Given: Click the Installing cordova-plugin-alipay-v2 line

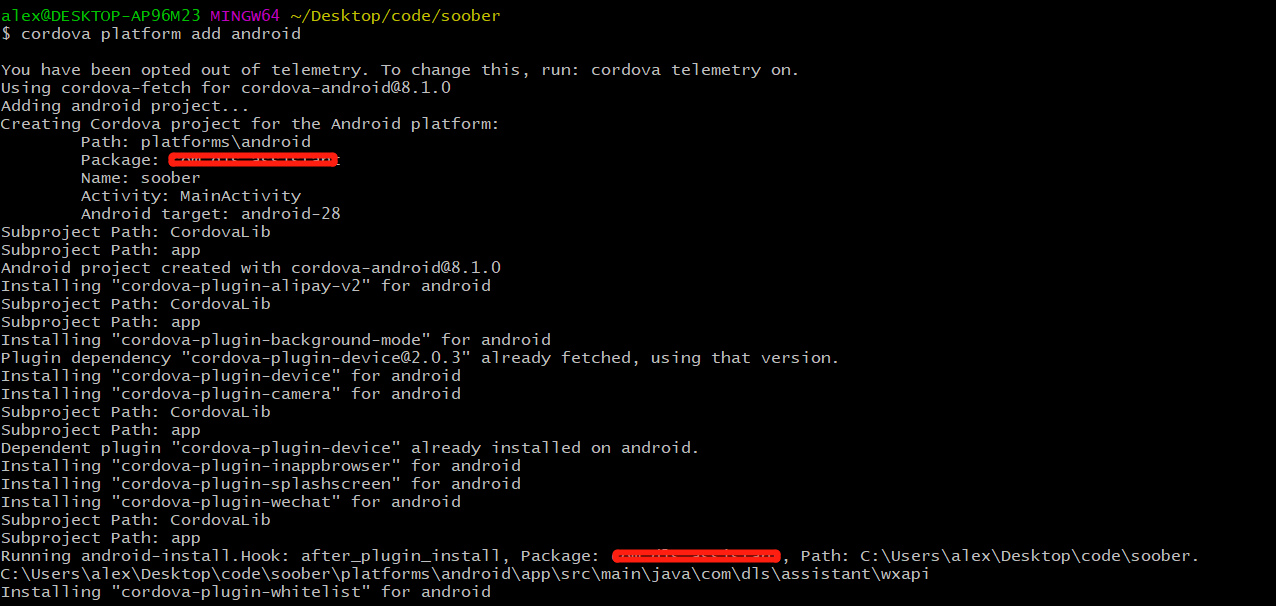Looking at the screenshot, I should [x=246, y=286].
